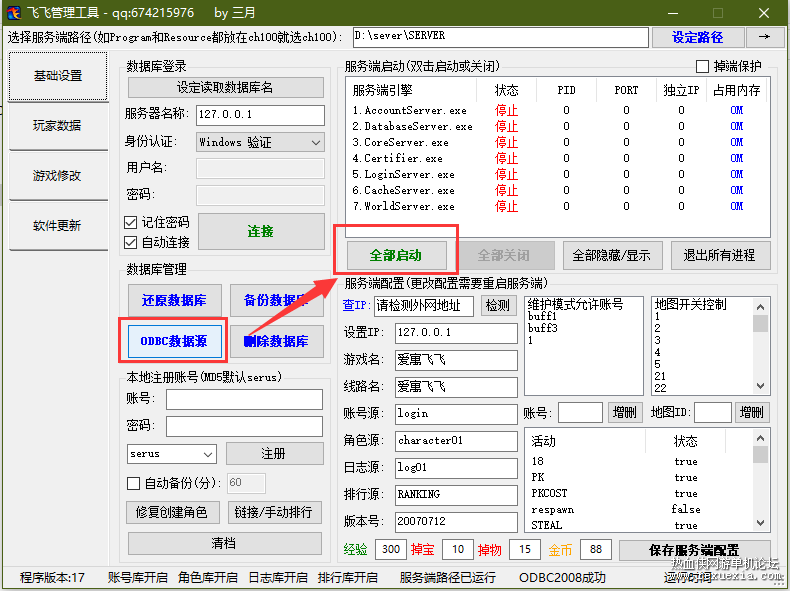Click the 删除数据库 button
This screenshot has width=790, height=591.
coord(276,341)
